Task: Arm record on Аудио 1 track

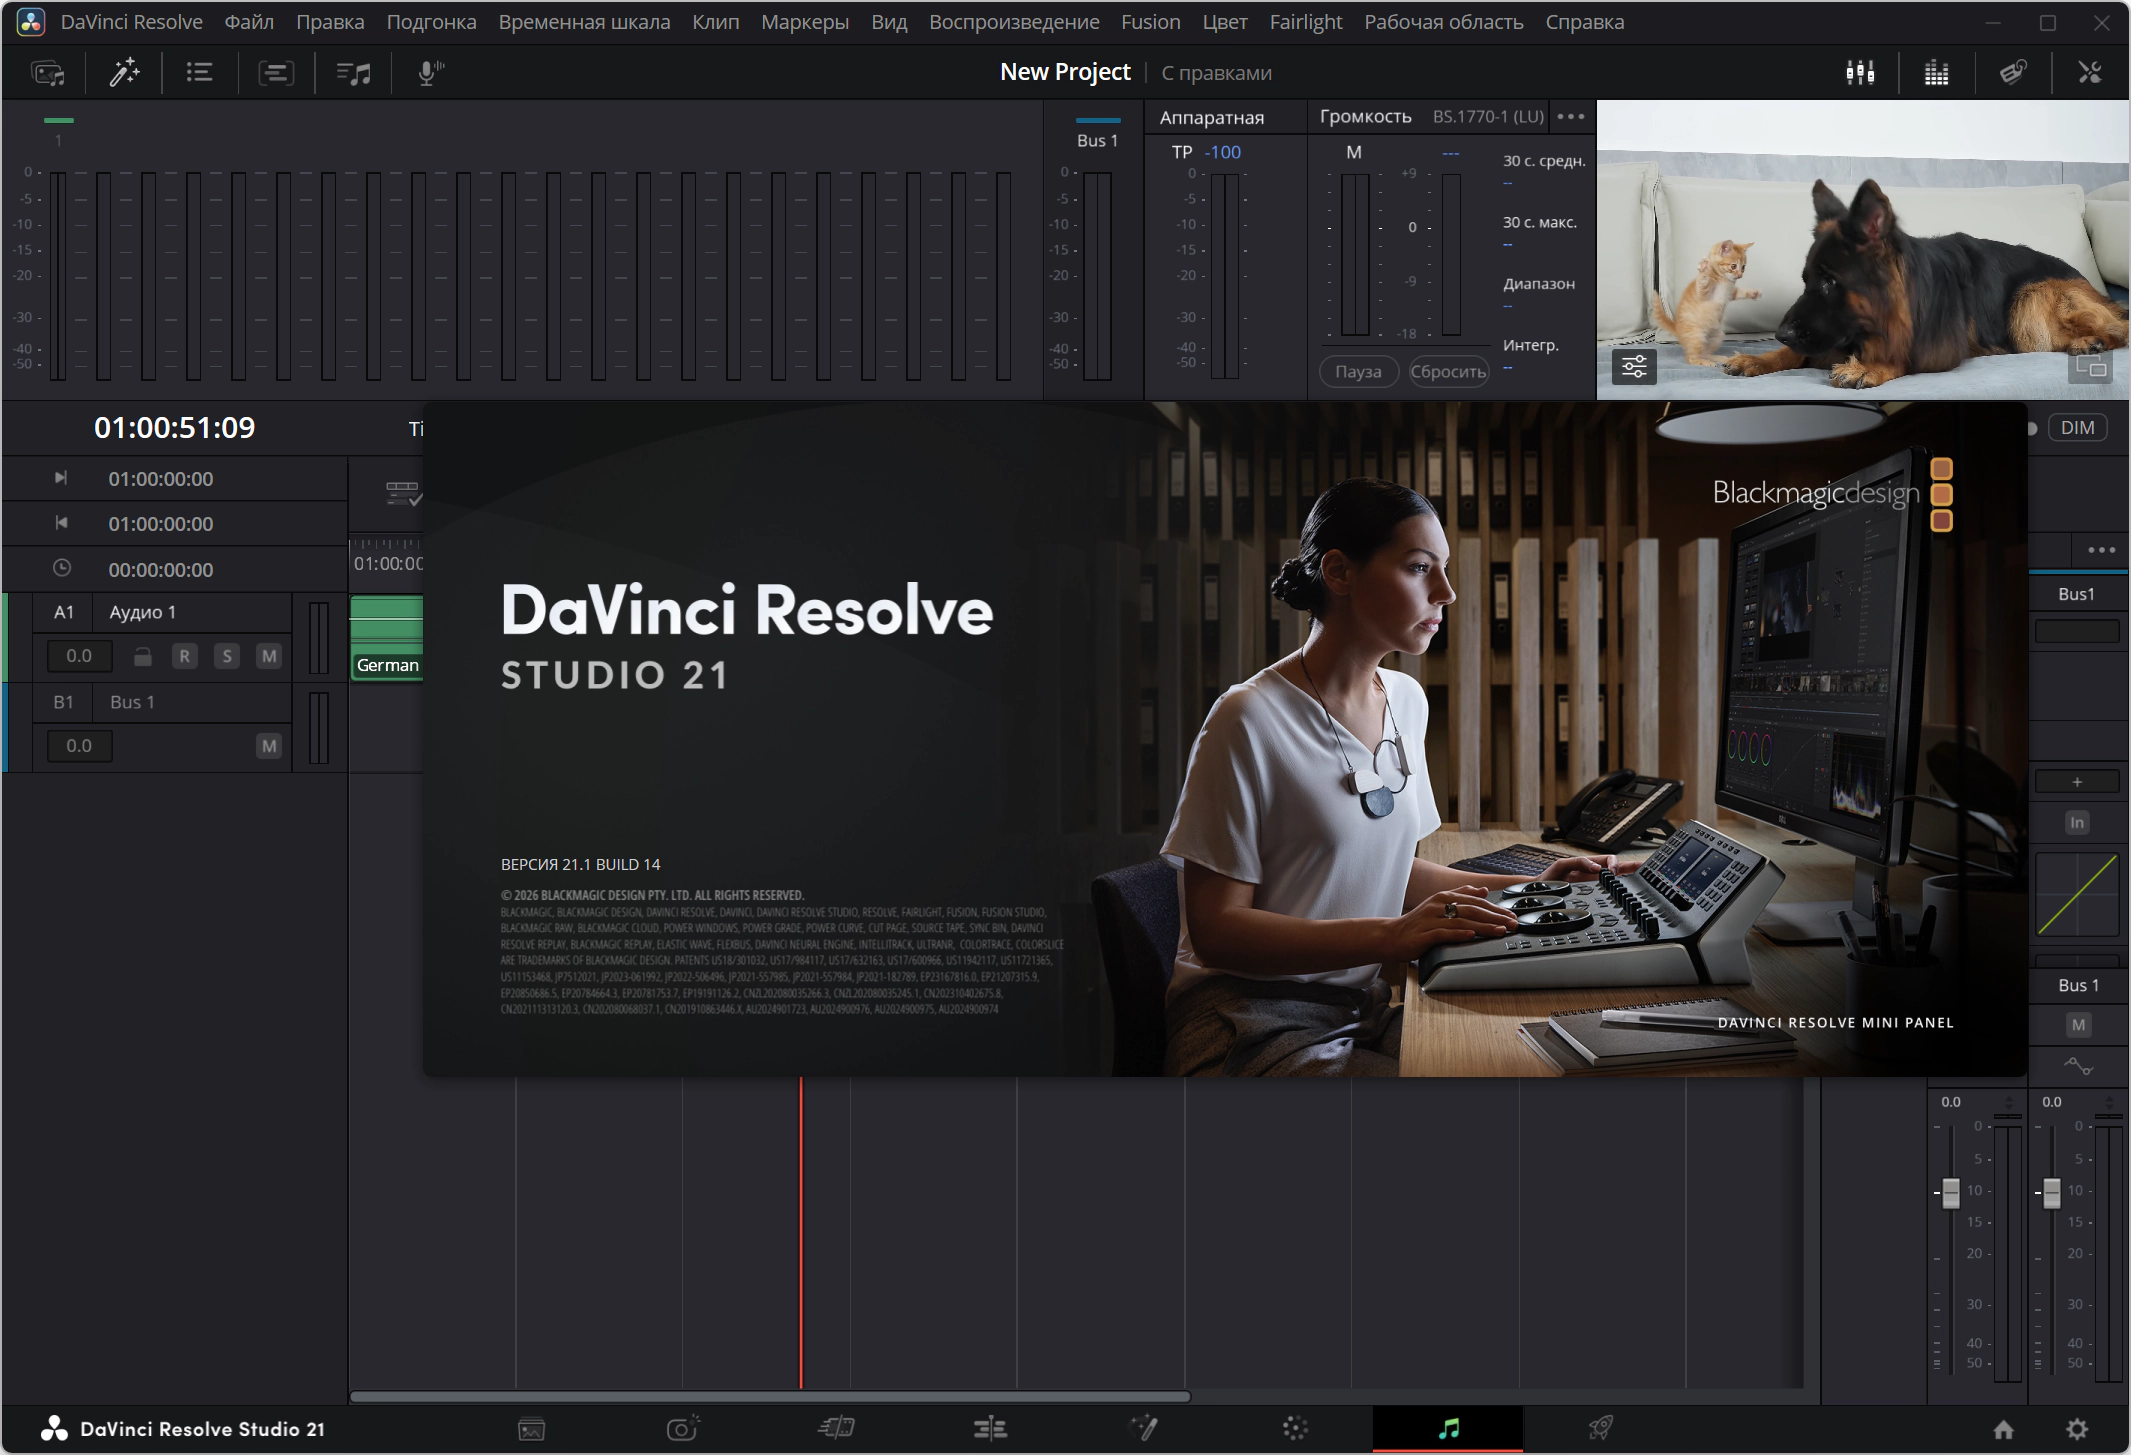Action: tap(184, 656)
